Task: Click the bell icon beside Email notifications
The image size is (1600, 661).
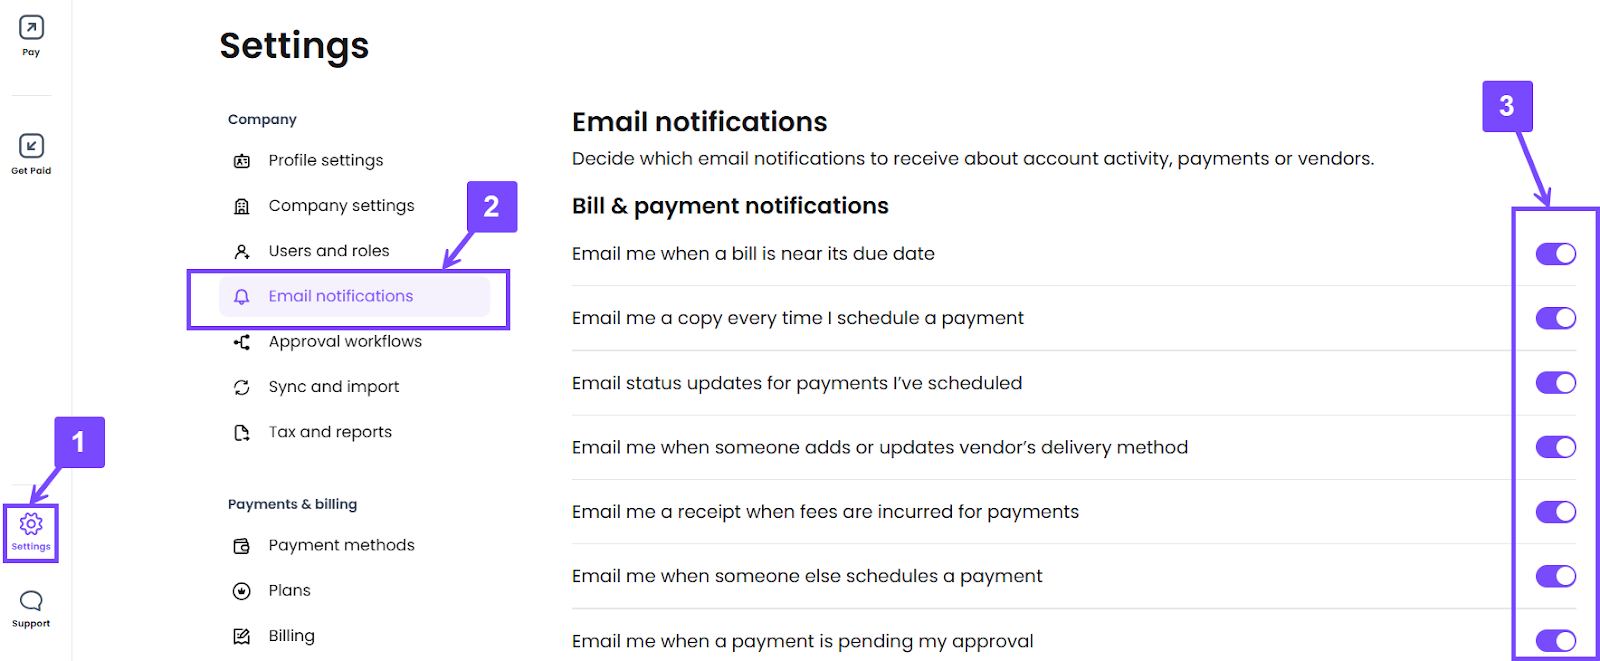Action: point(241,296)
